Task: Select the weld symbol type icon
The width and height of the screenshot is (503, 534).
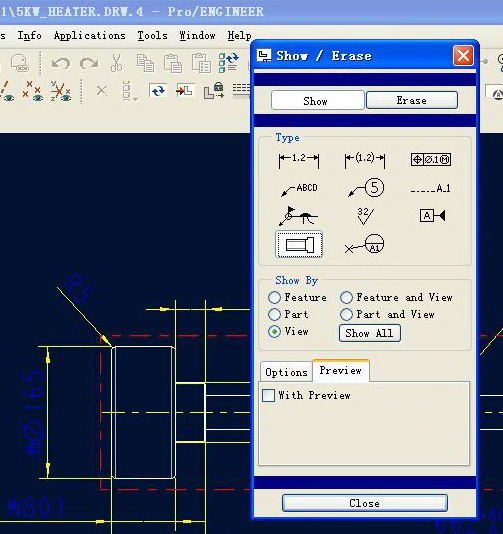Action: click(x=298, y=216)
